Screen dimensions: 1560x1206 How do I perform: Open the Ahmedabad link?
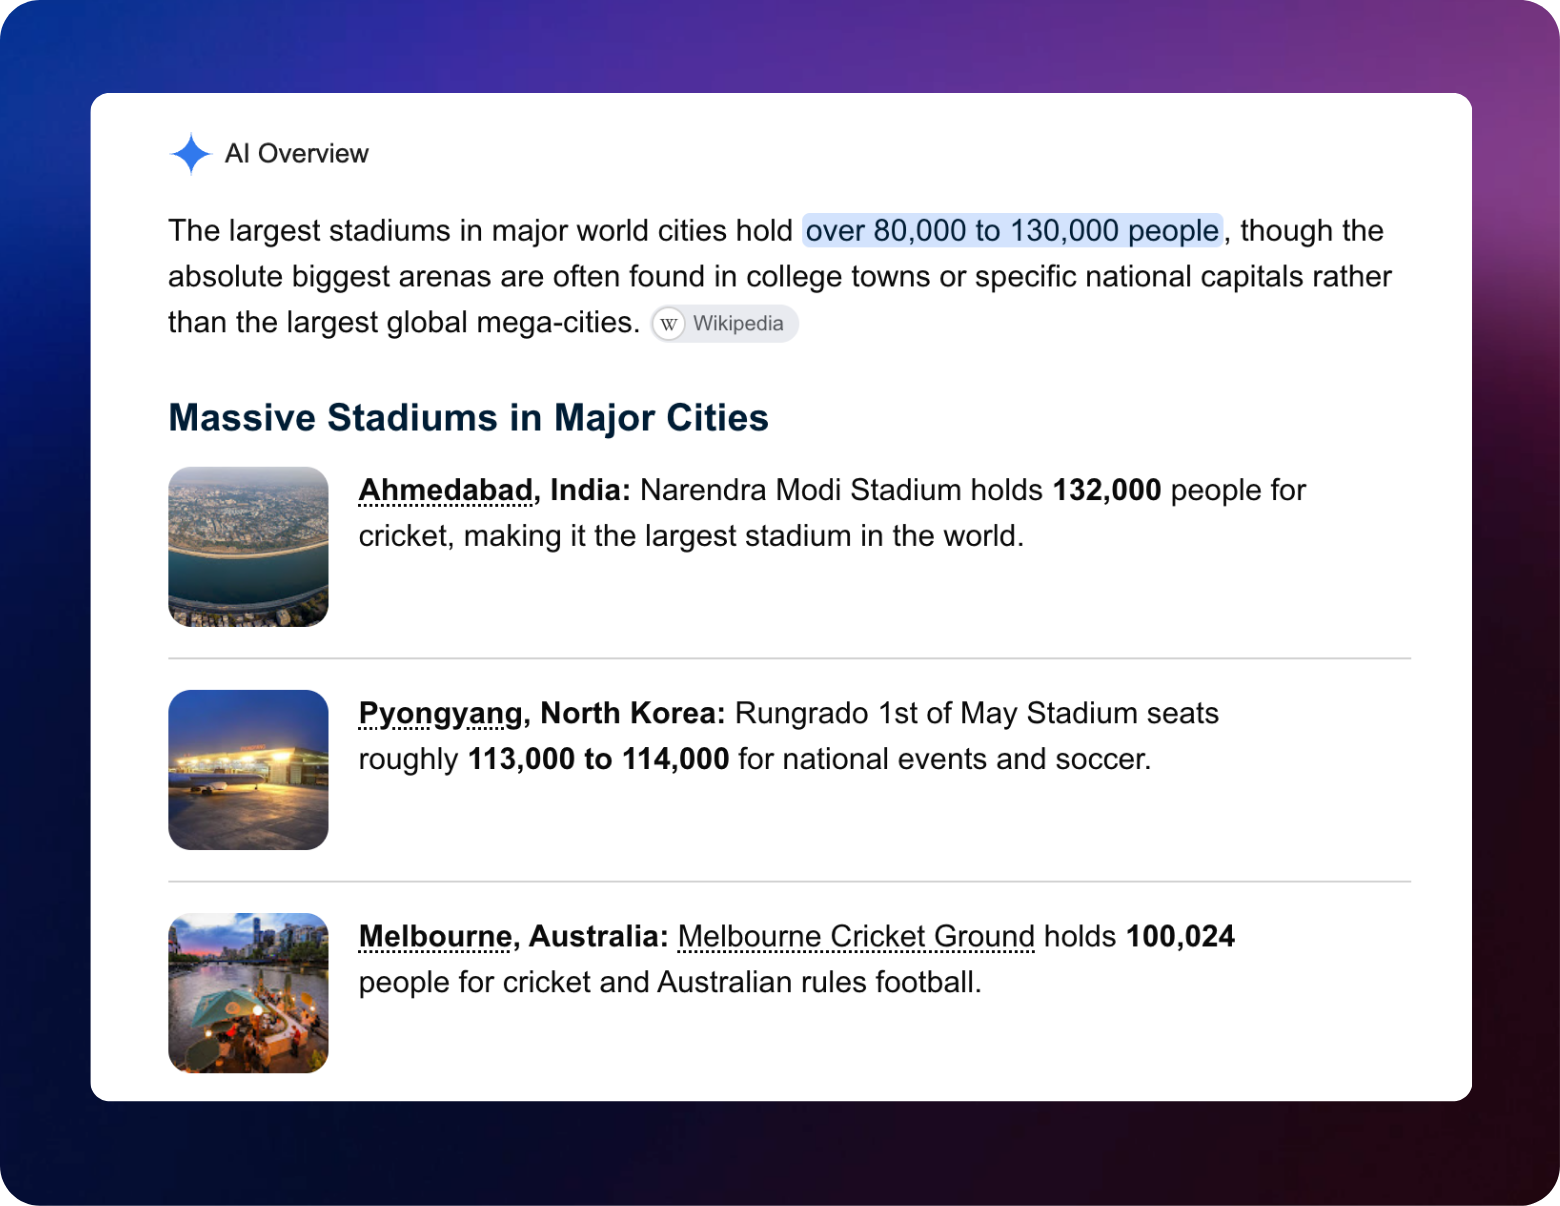click(x=445, y=490)
